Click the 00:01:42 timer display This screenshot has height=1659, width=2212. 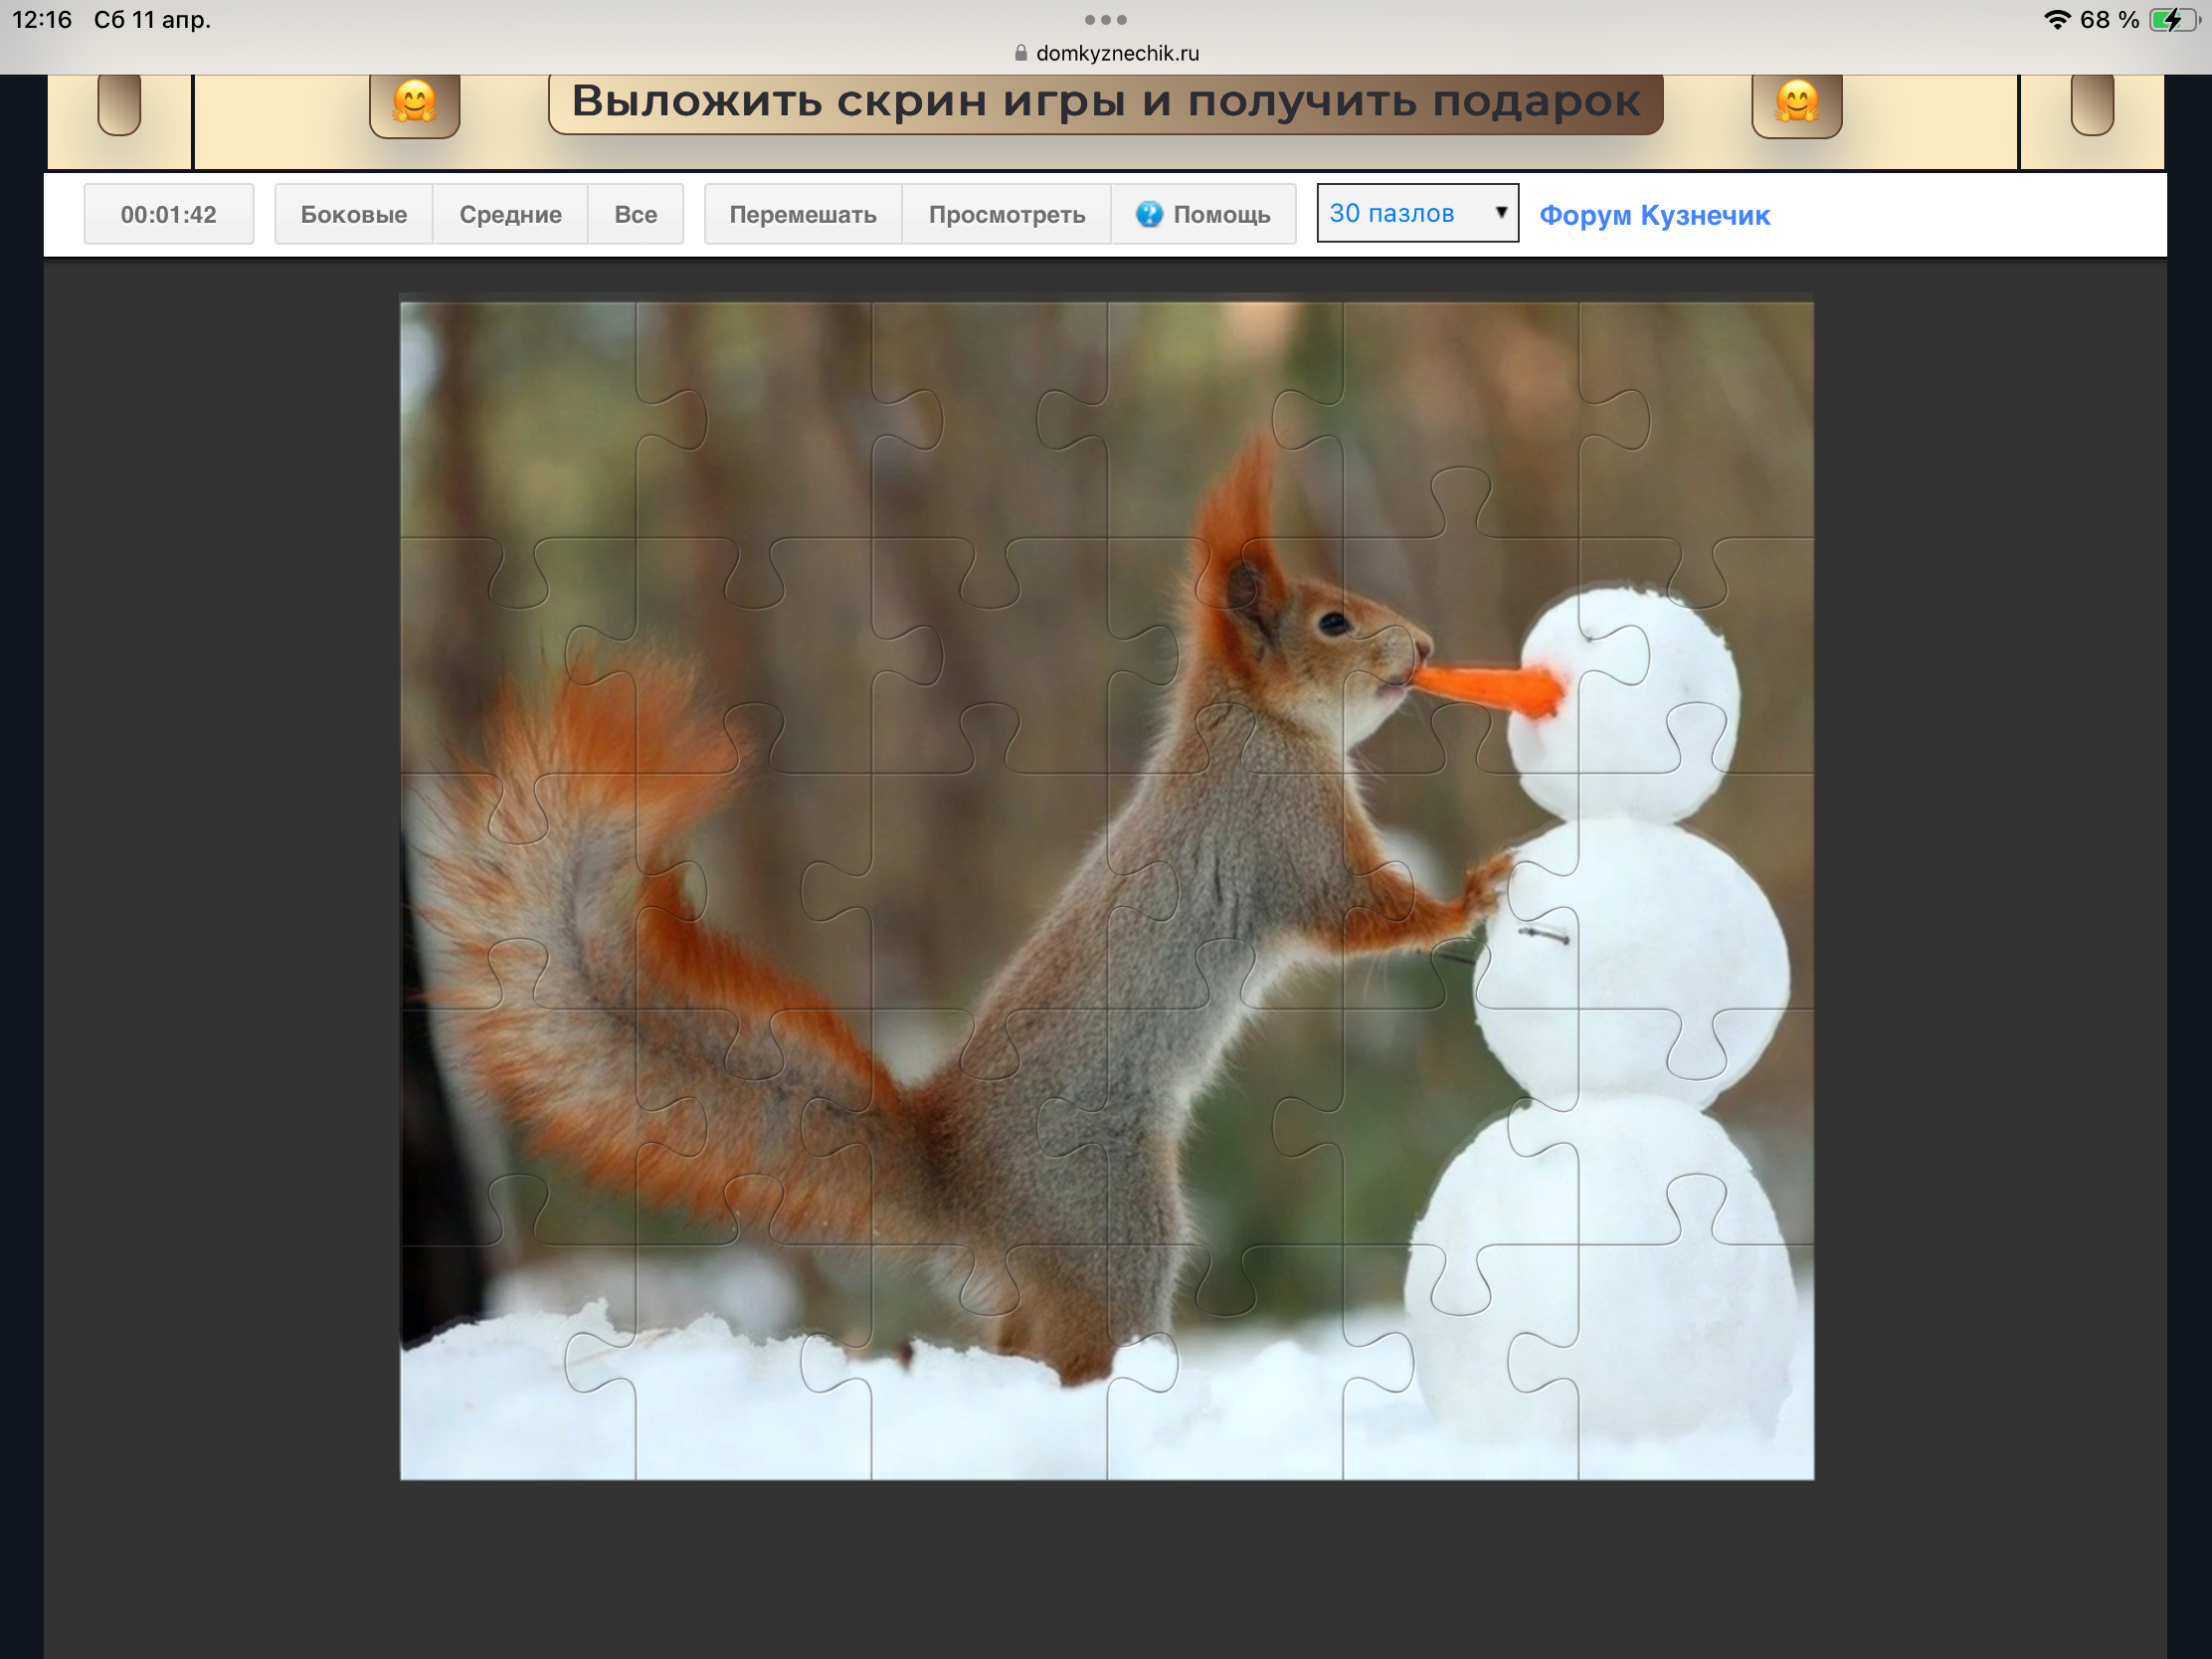click(168, 214)
